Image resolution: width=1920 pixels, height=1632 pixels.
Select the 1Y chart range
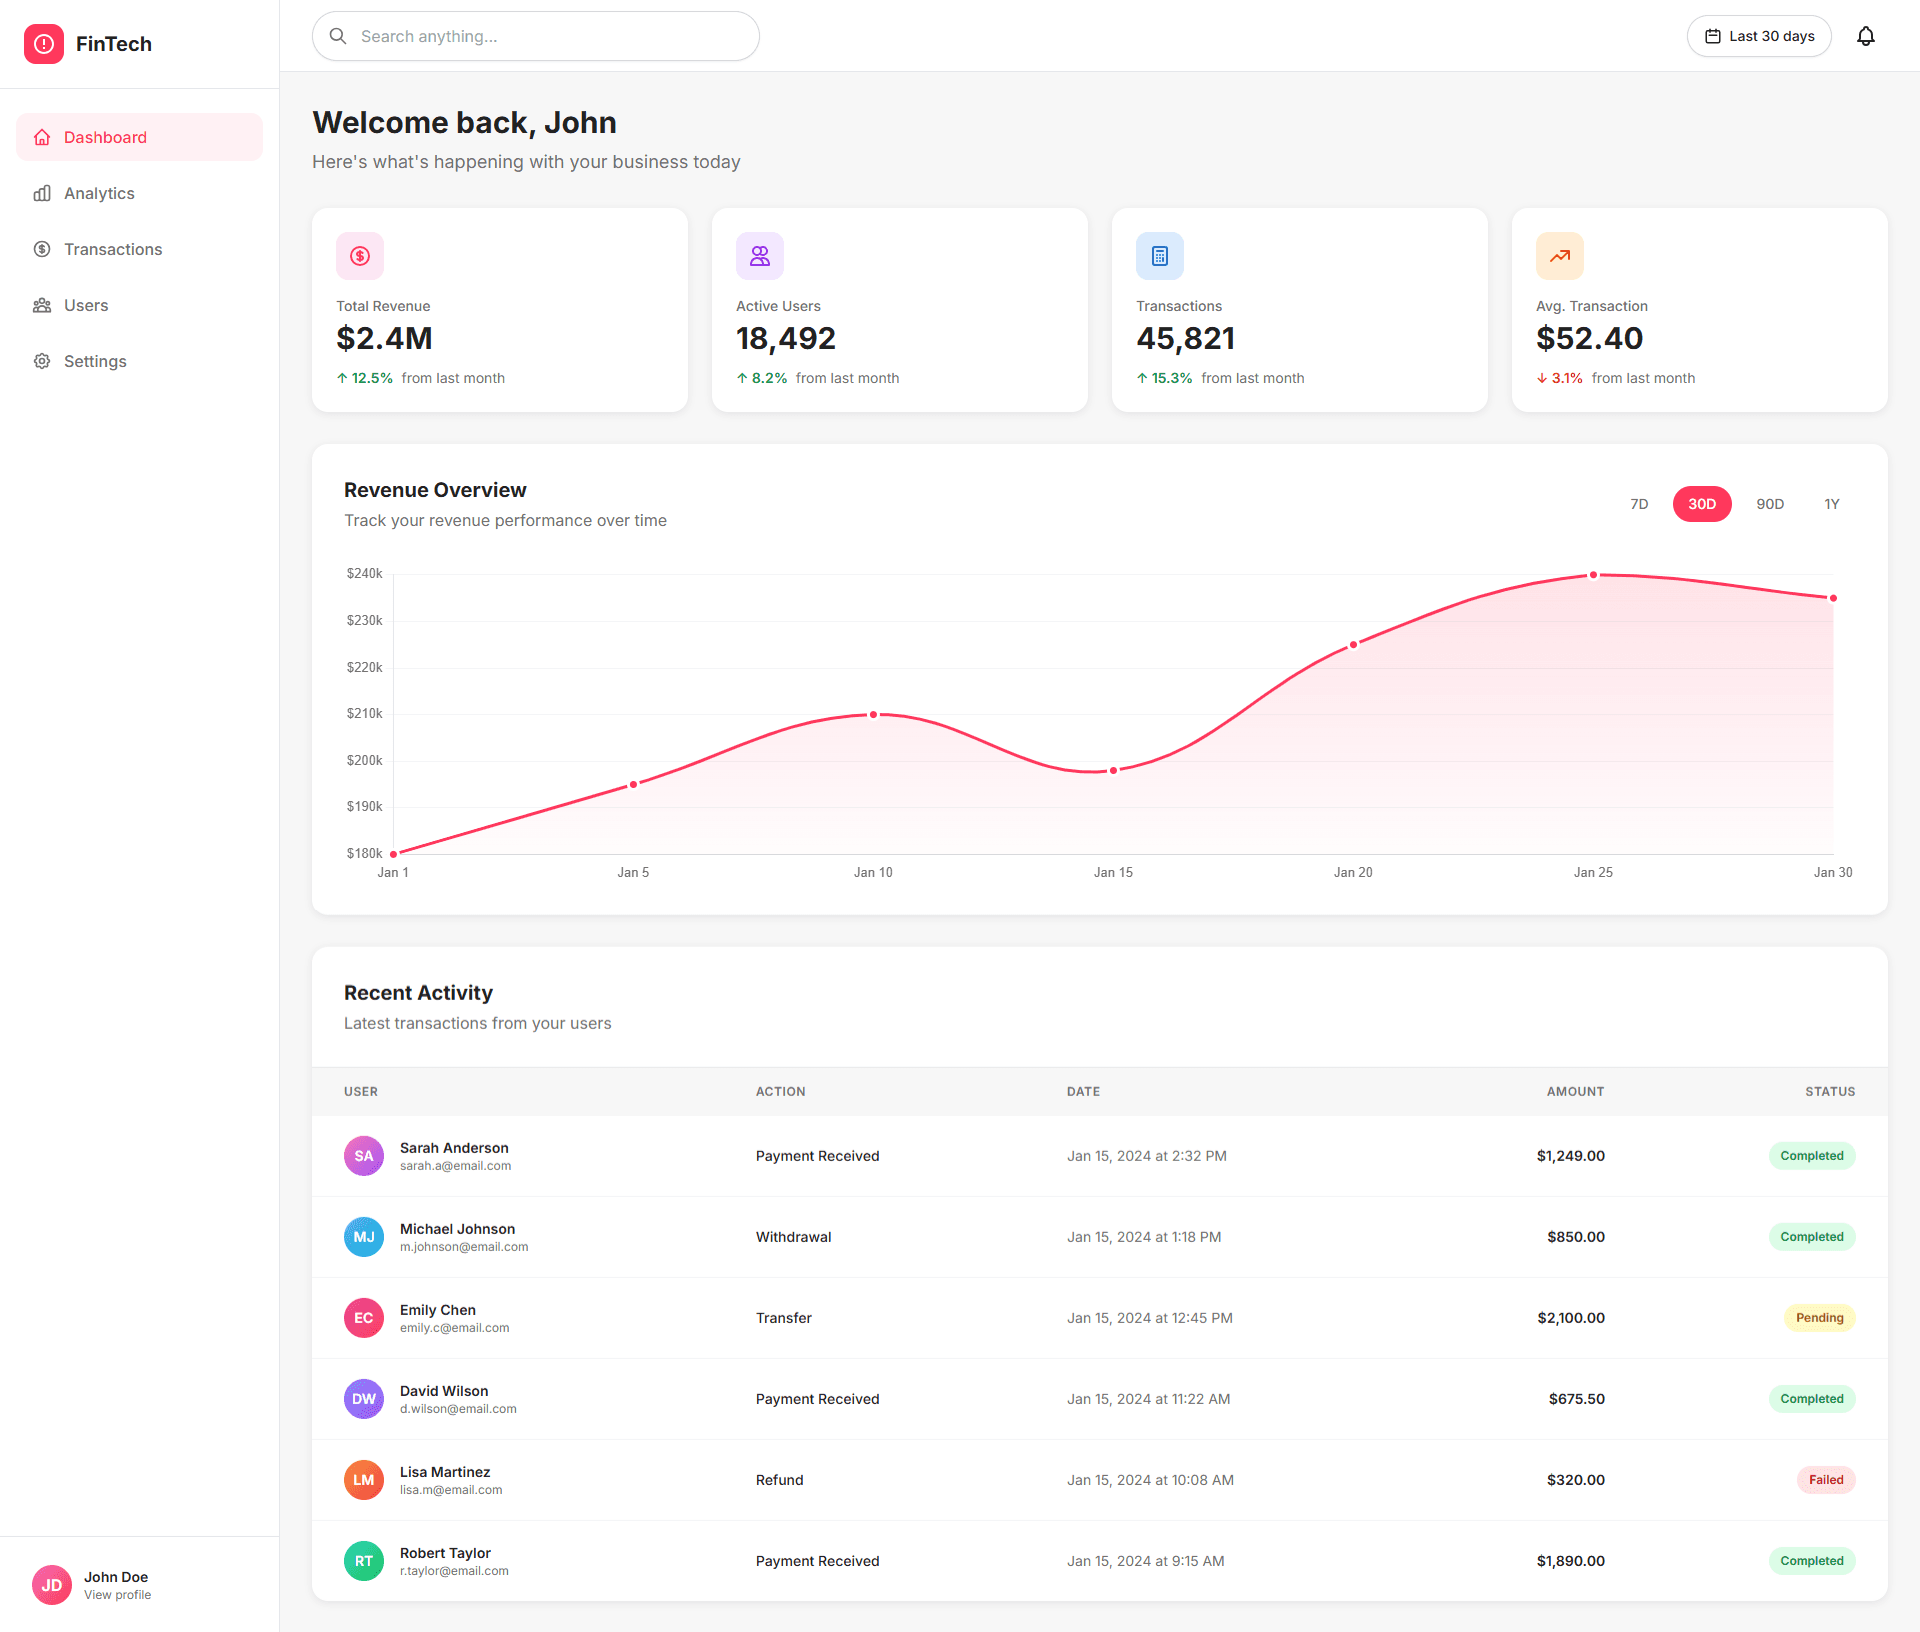[x=1831, y=504]
